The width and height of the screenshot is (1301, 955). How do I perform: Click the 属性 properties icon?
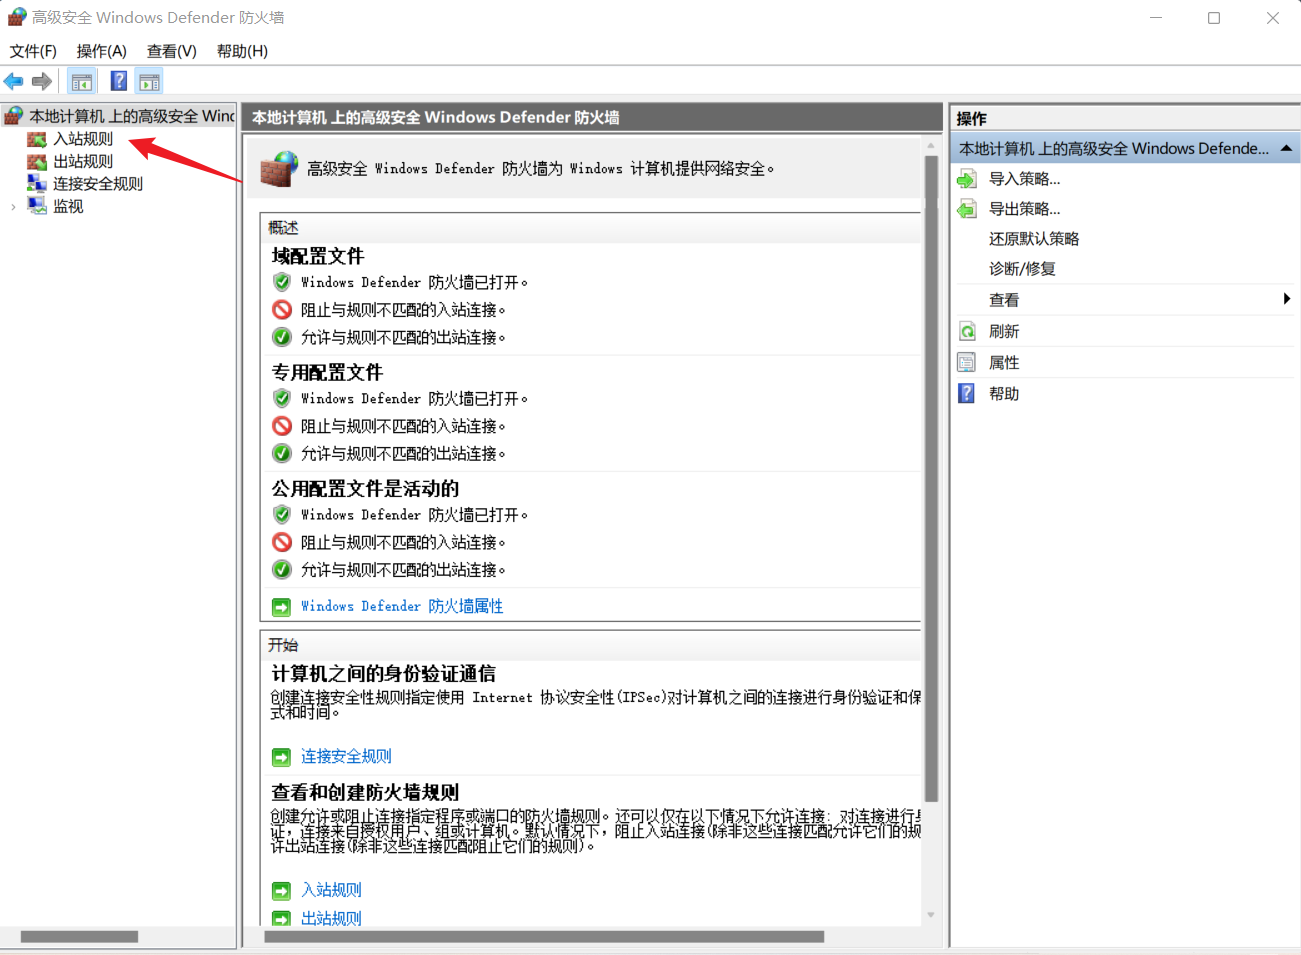pos(967,363)
